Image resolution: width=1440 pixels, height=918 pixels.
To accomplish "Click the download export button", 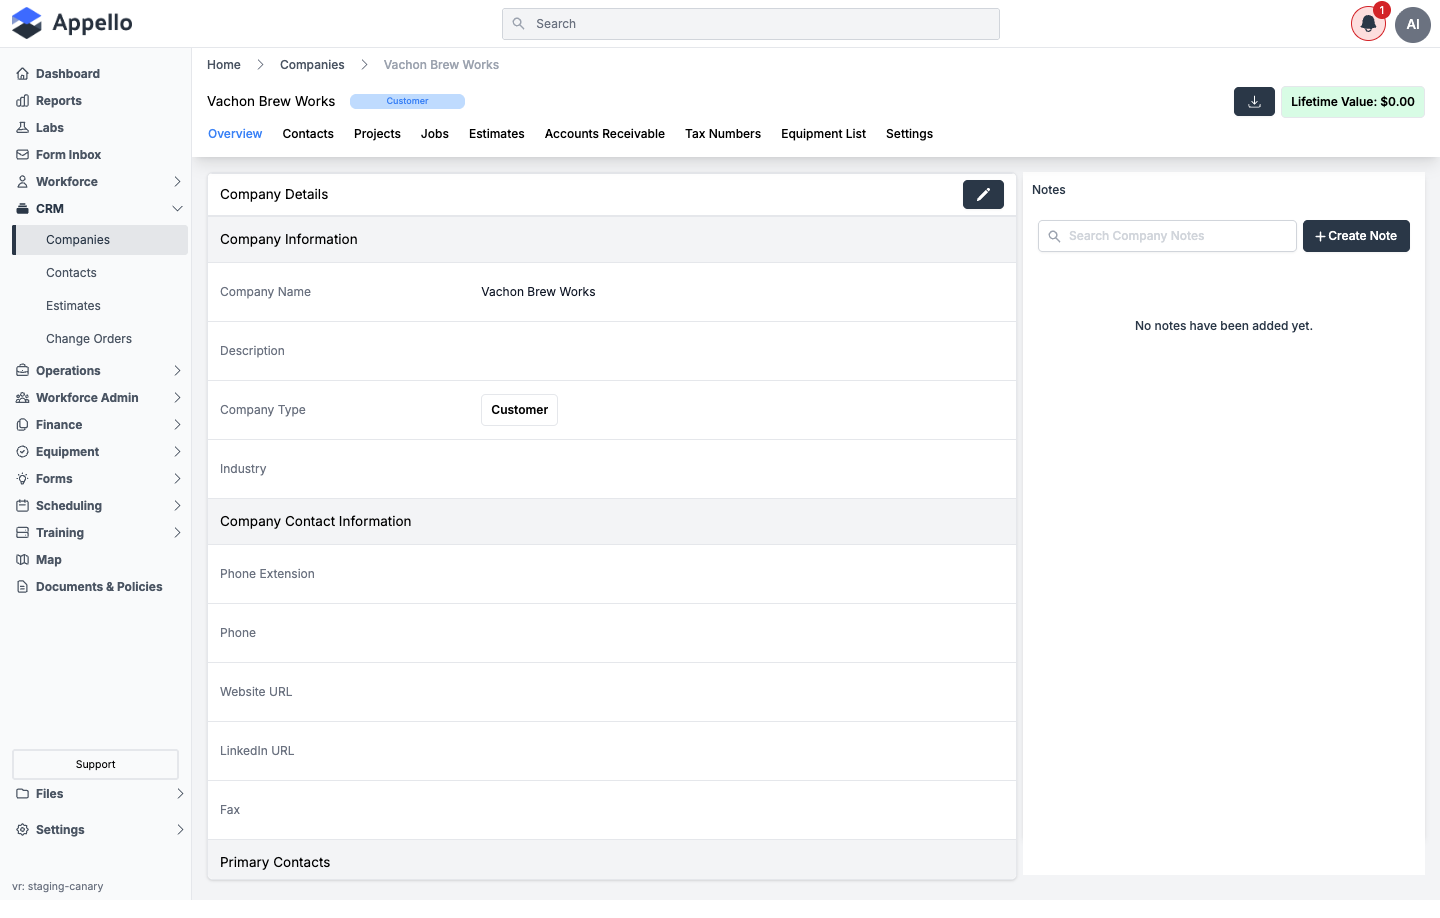I will tap(1254, 102).
